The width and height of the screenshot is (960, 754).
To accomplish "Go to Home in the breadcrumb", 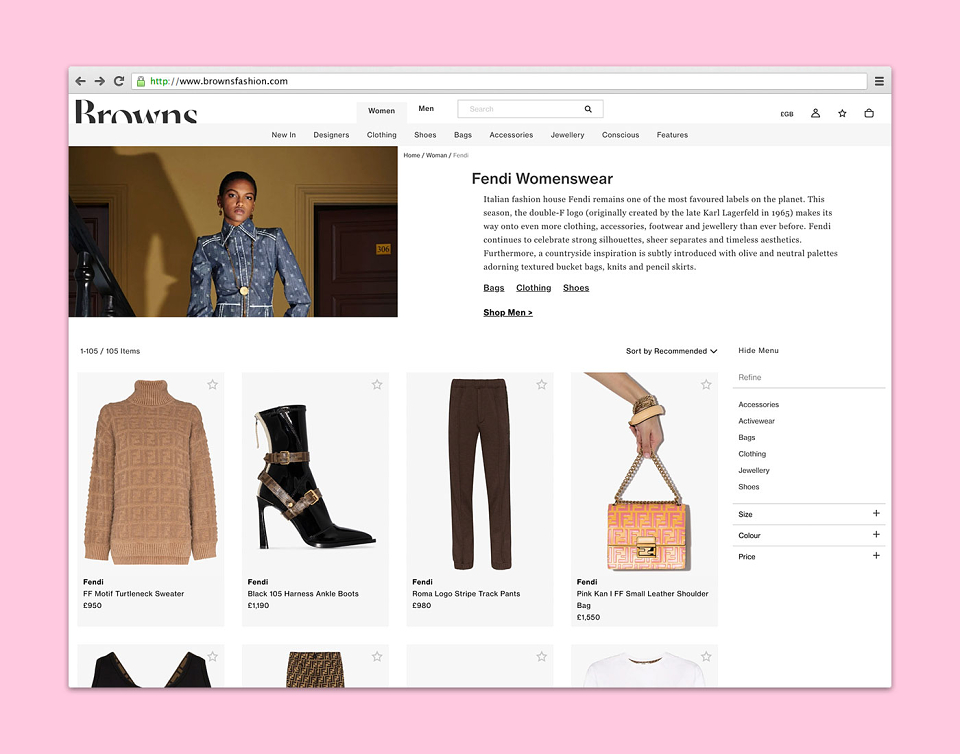I will [411, 155].
